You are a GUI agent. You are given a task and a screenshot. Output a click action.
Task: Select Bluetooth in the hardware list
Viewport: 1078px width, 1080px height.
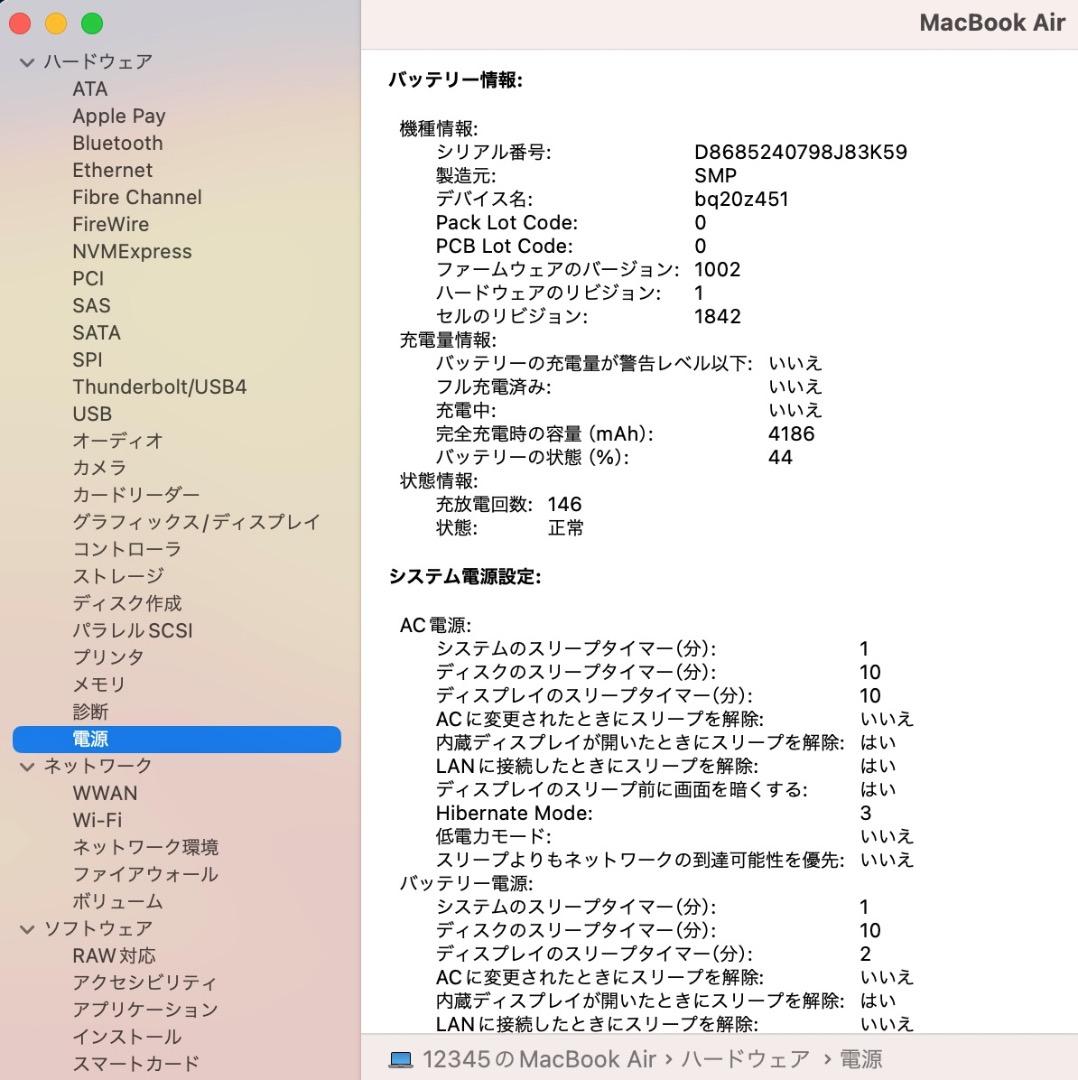click(117, 143)
